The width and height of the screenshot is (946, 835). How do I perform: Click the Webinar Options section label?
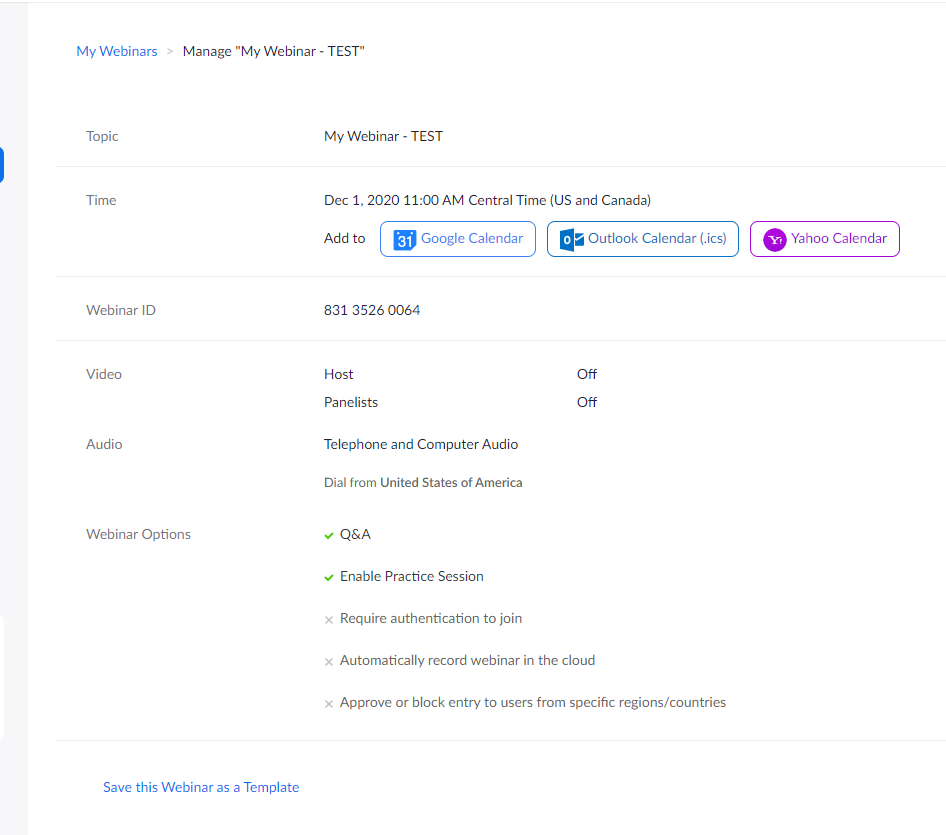pos(138,534)
